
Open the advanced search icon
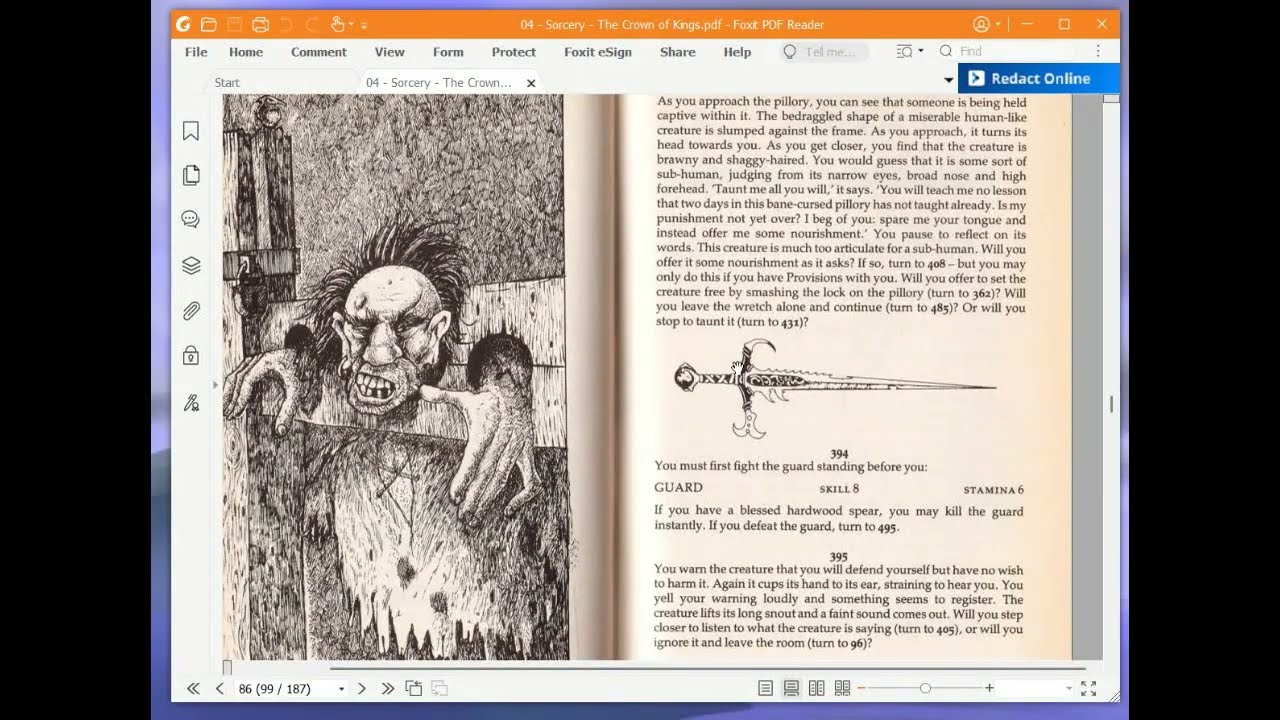pyautogui.click(x=904, y=51)
